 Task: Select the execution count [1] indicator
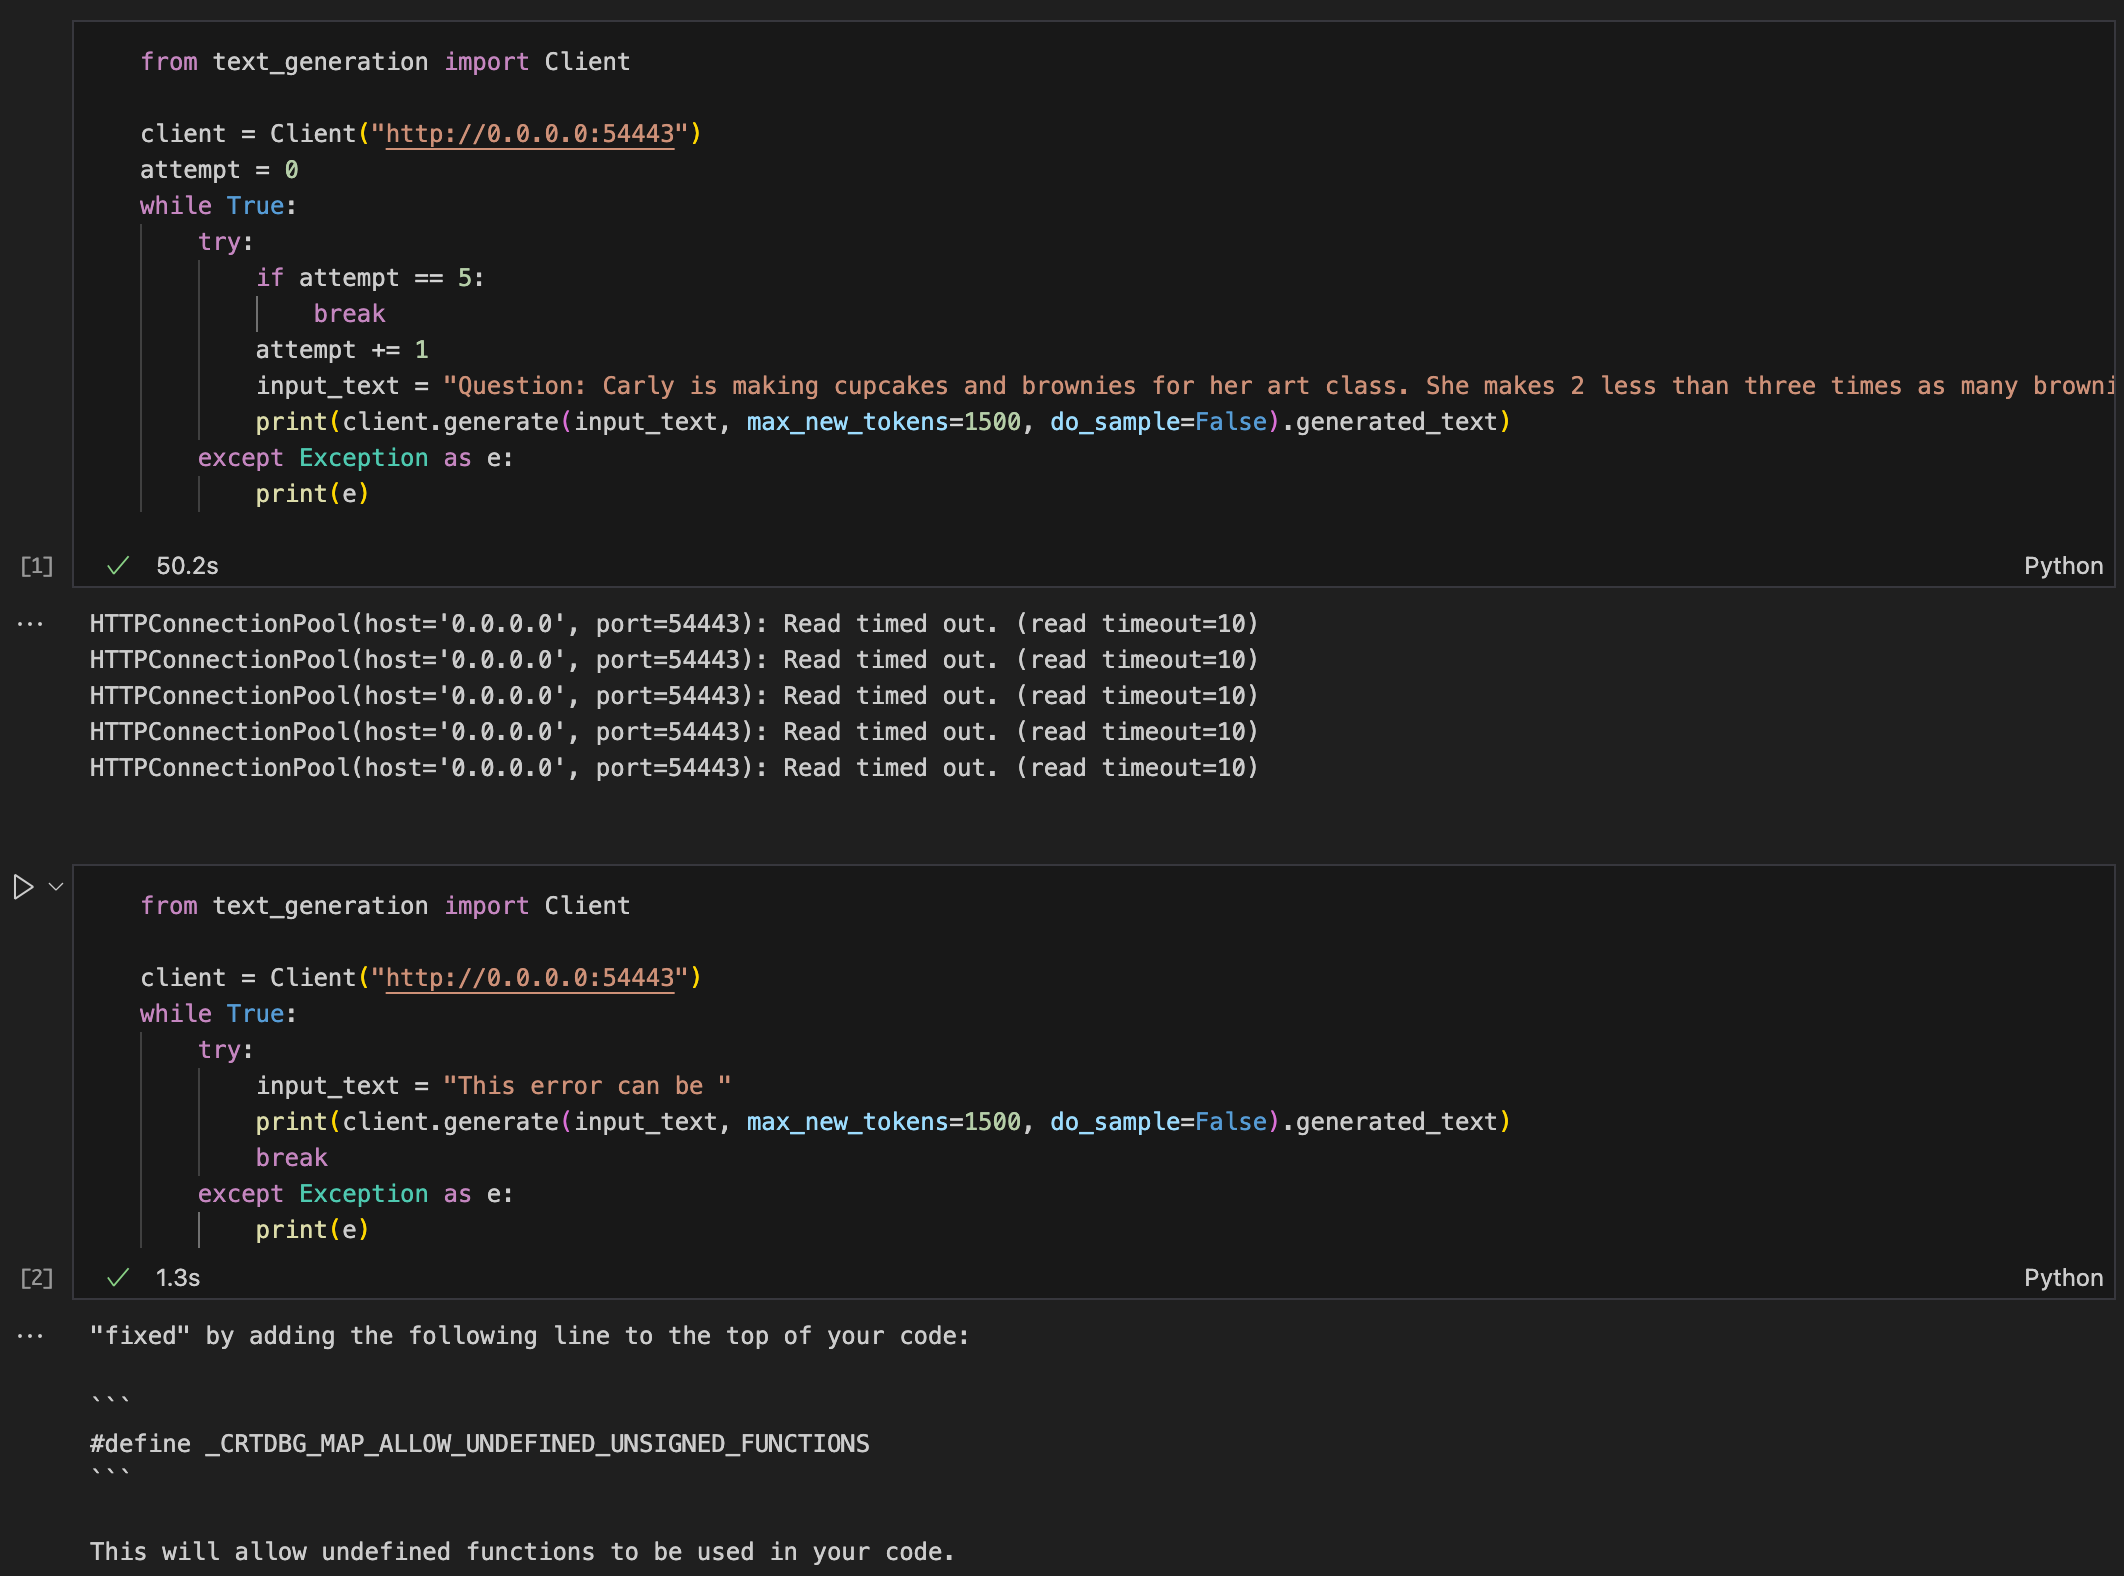tap(37, 565)
